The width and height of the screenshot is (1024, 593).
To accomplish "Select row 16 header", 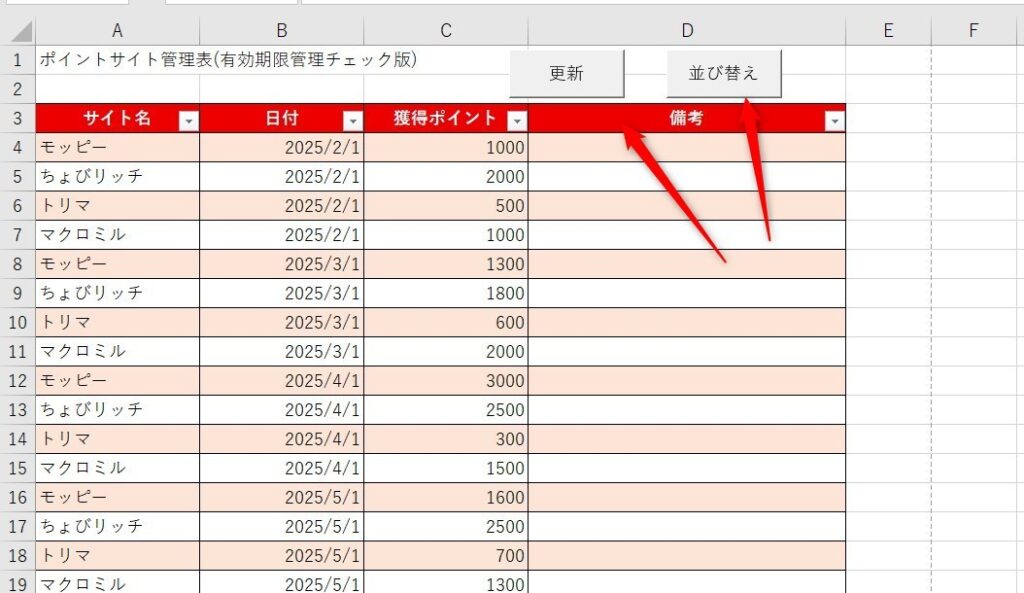I will pos(18,498).
